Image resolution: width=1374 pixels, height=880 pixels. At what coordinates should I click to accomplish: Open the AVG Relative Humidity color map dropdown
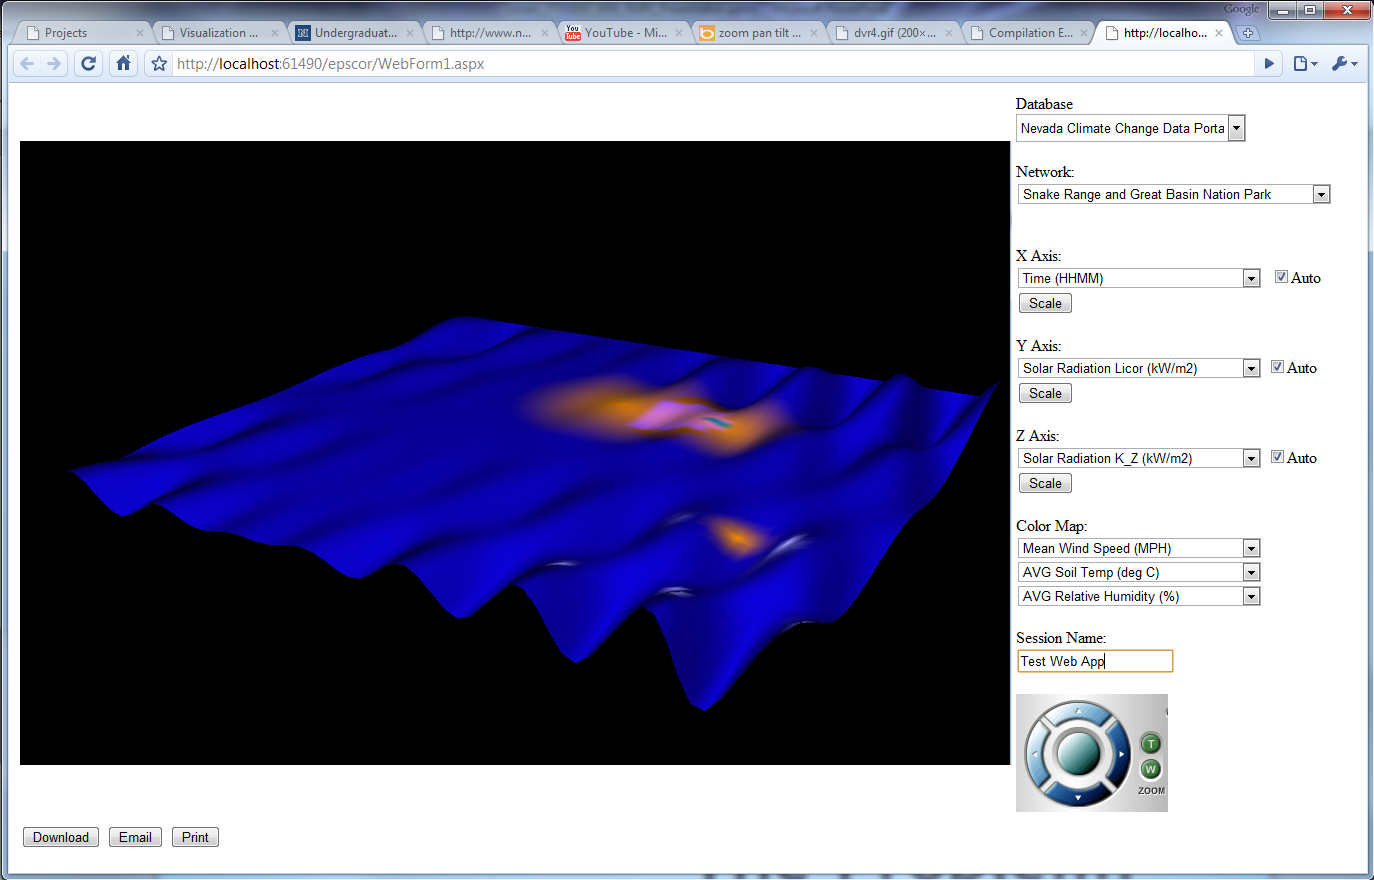[1139, 596]
